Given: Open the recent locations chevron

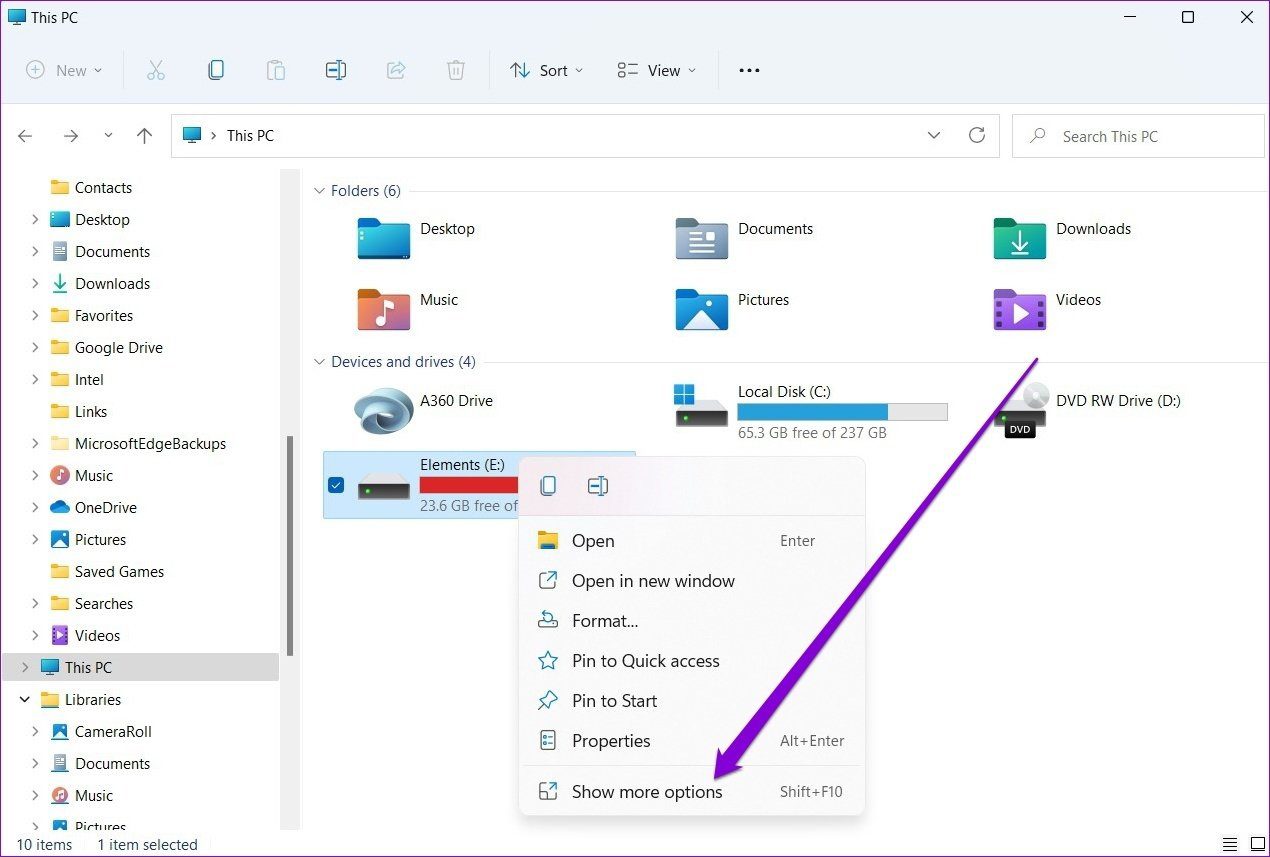Looking at the screenshot, I should 108,136.
